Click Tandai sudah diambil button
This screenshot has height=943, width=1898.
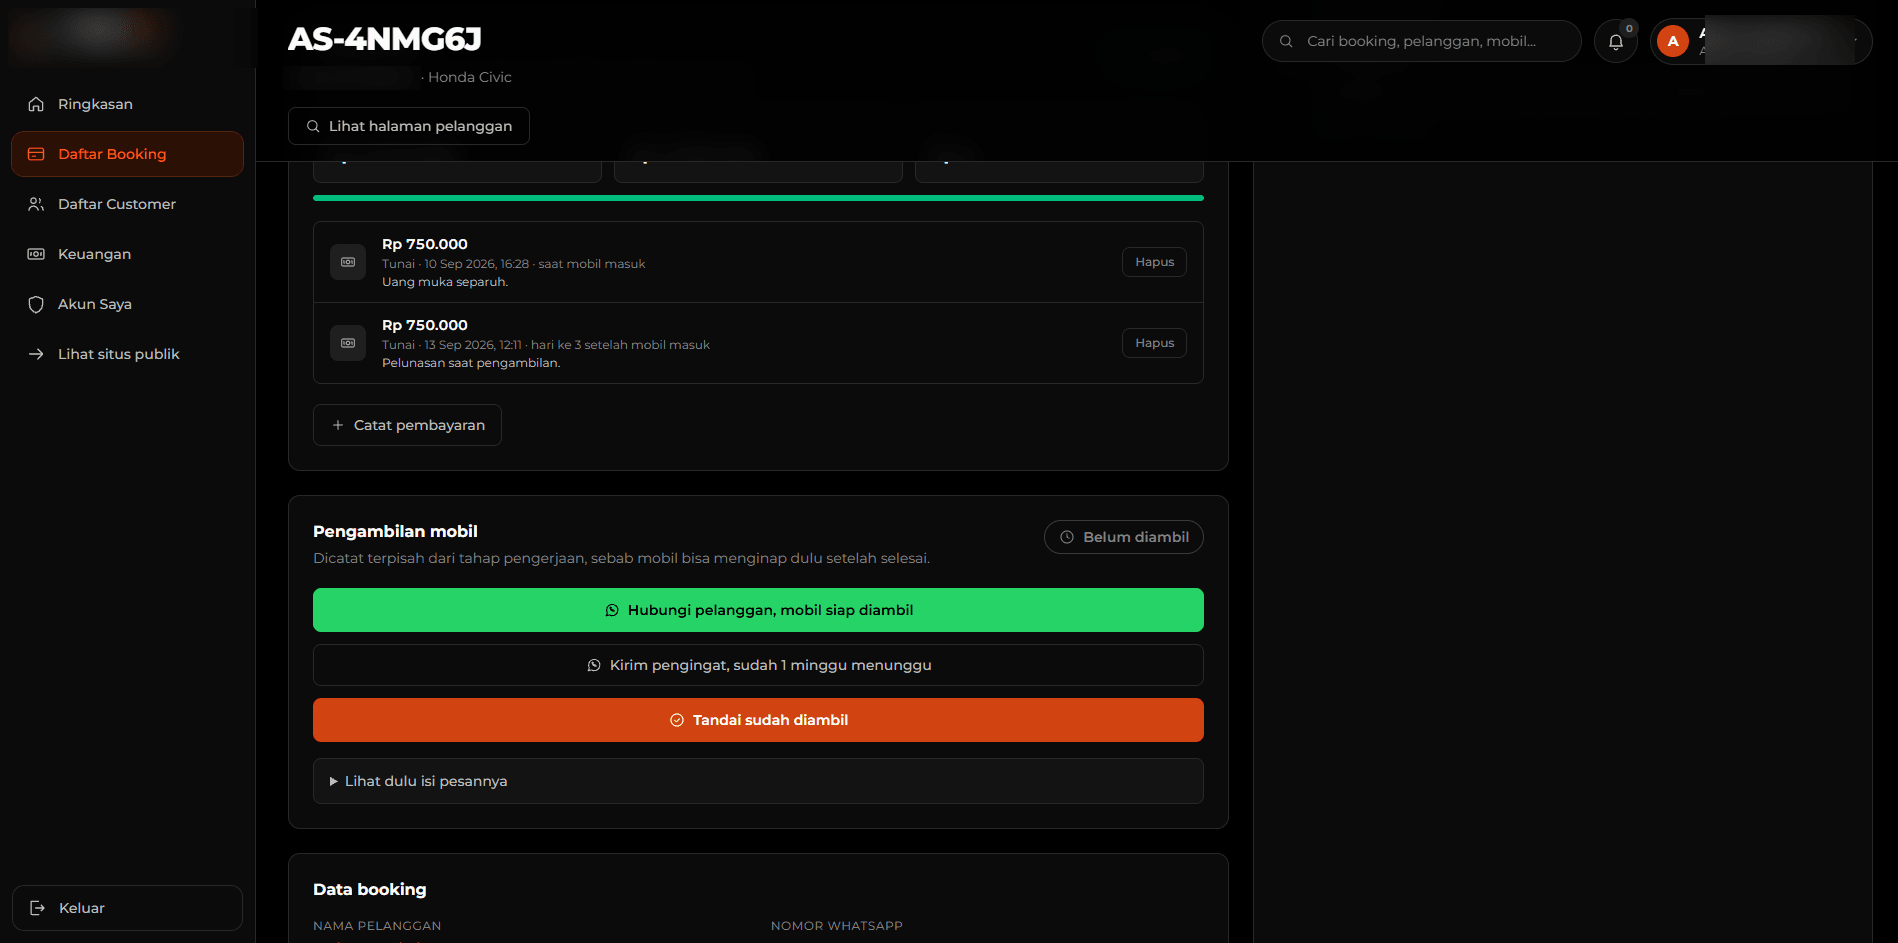point(758,720)
